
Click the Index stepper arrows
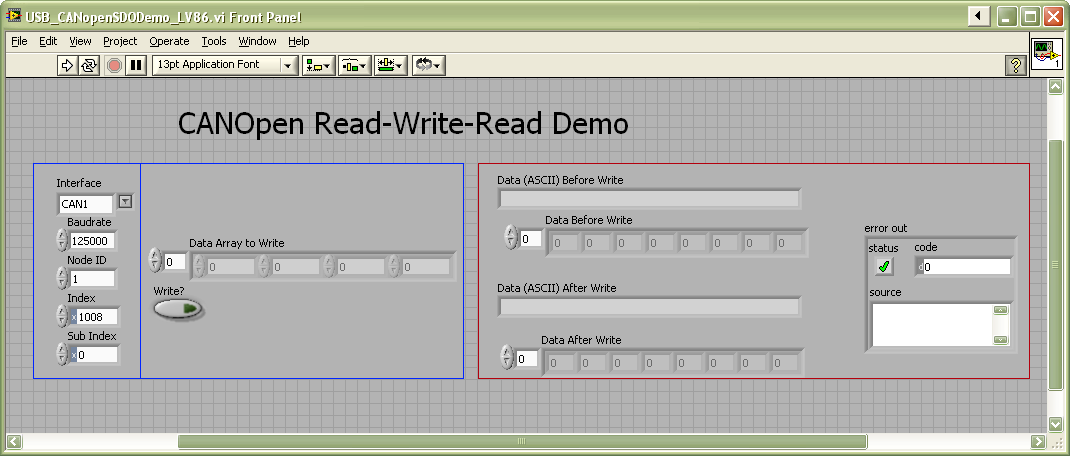62,316
